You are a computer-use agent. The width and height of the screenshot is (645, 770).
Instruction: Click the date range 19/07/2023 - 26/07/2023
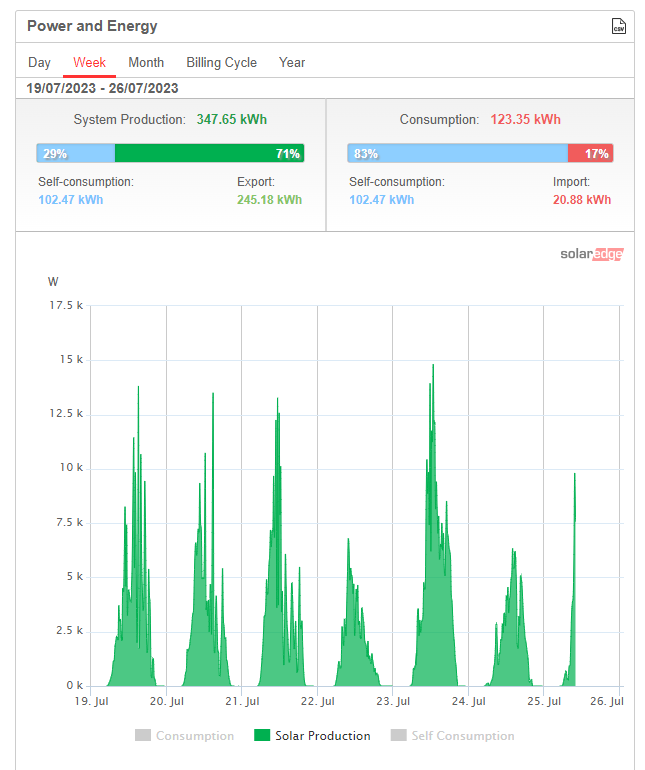tap(102, 88)
